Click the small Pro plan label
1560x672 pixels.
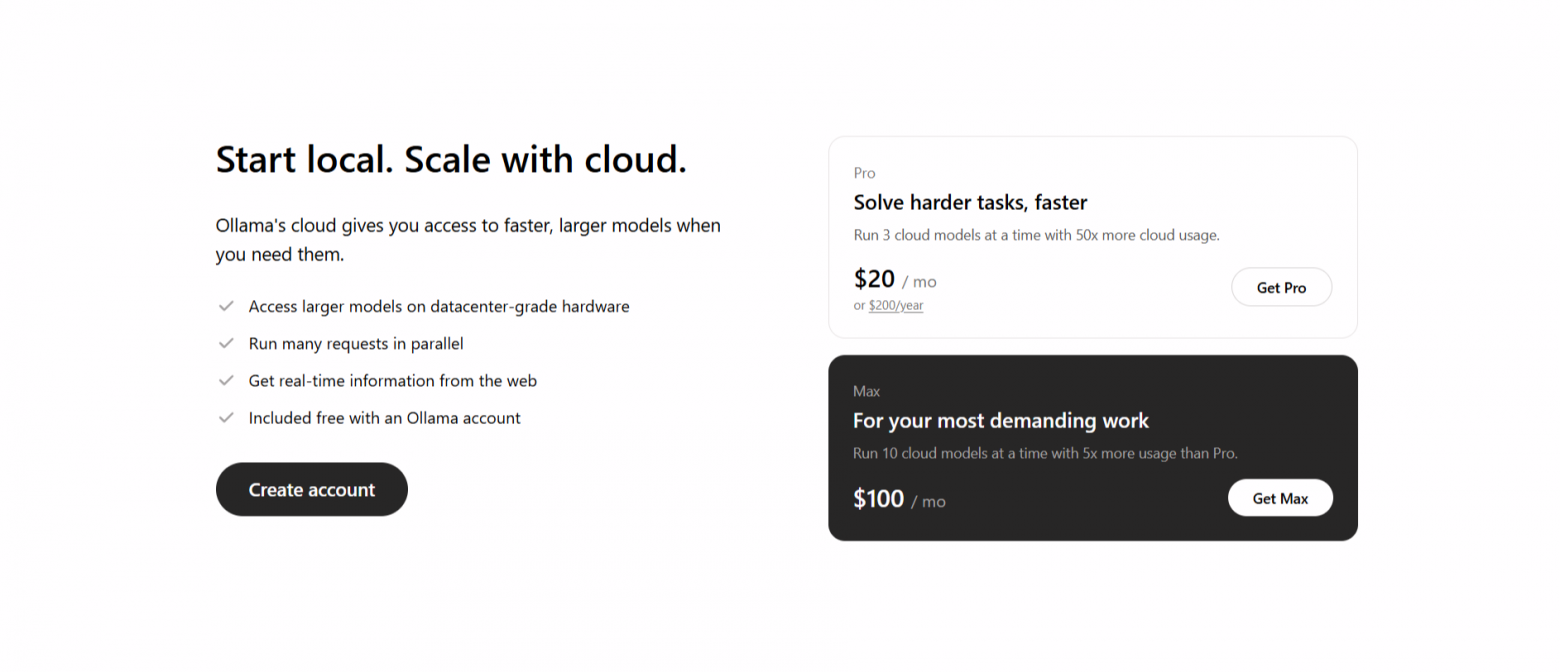point(864,173)
